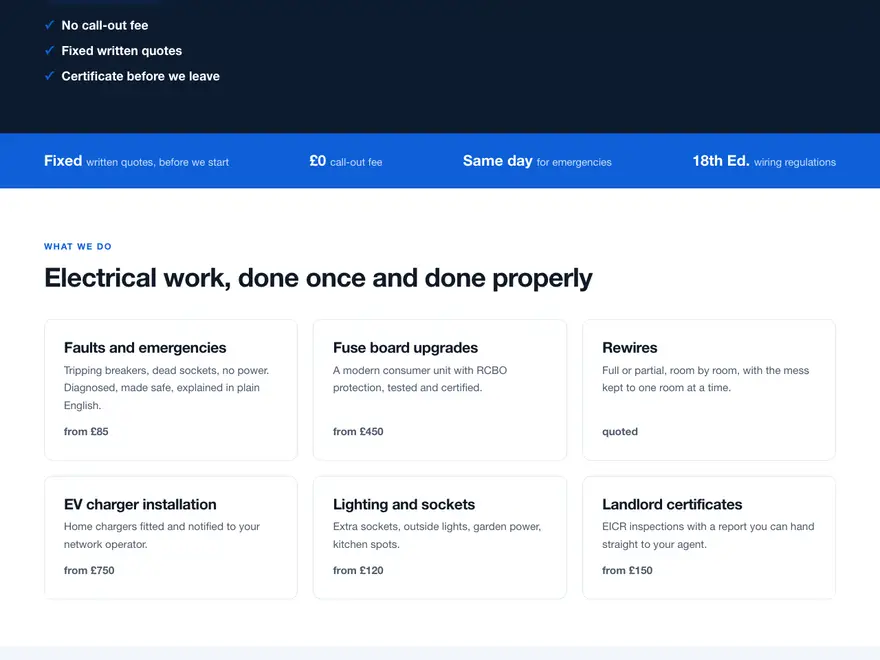Click 'Same day for emergencies' banner item
880x660 pixels.
(537, 161)
